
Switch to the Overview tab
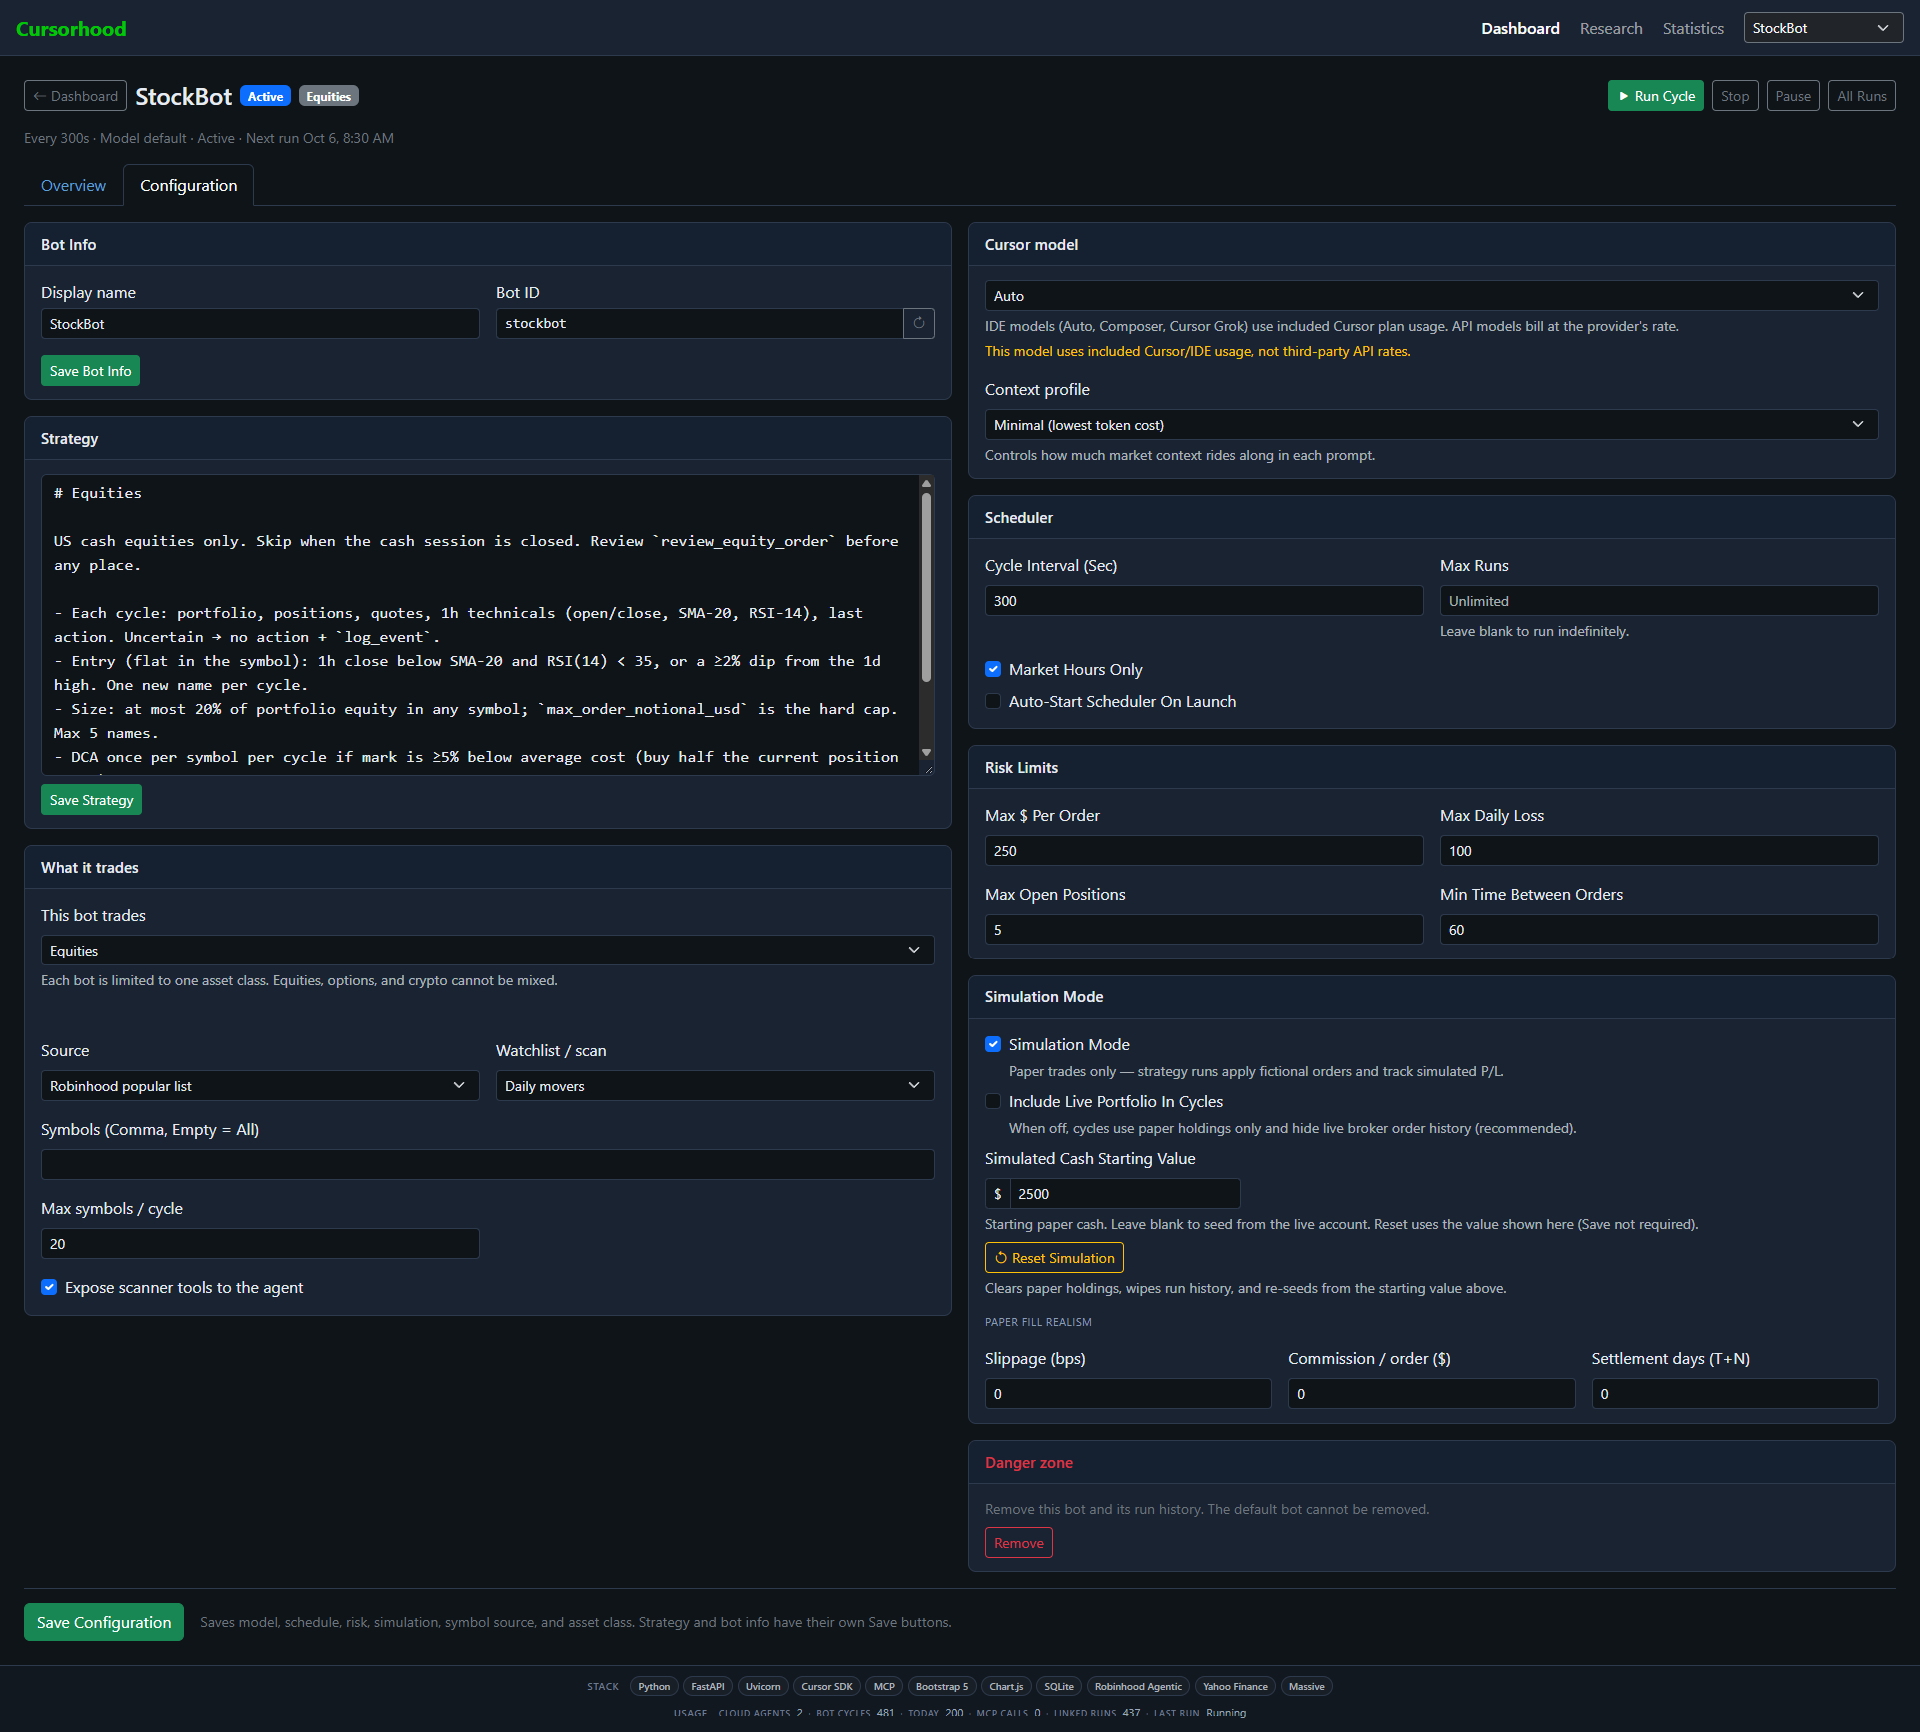[x=73, y=185]
